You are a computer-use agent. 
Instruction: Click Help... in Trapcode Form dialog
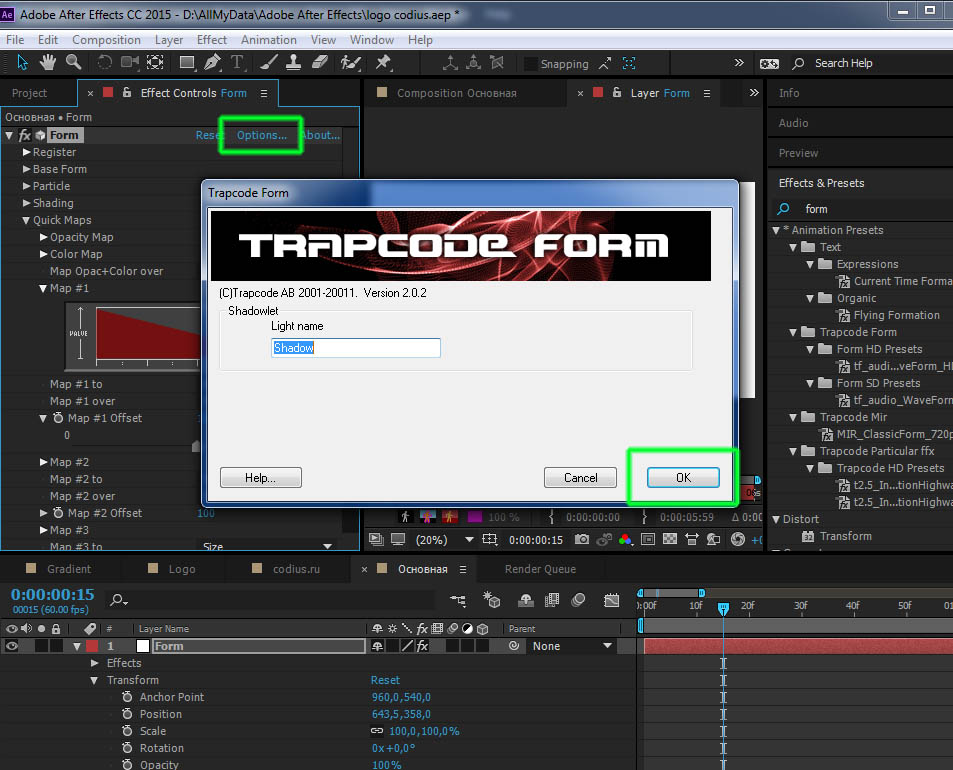coord(260,478)
